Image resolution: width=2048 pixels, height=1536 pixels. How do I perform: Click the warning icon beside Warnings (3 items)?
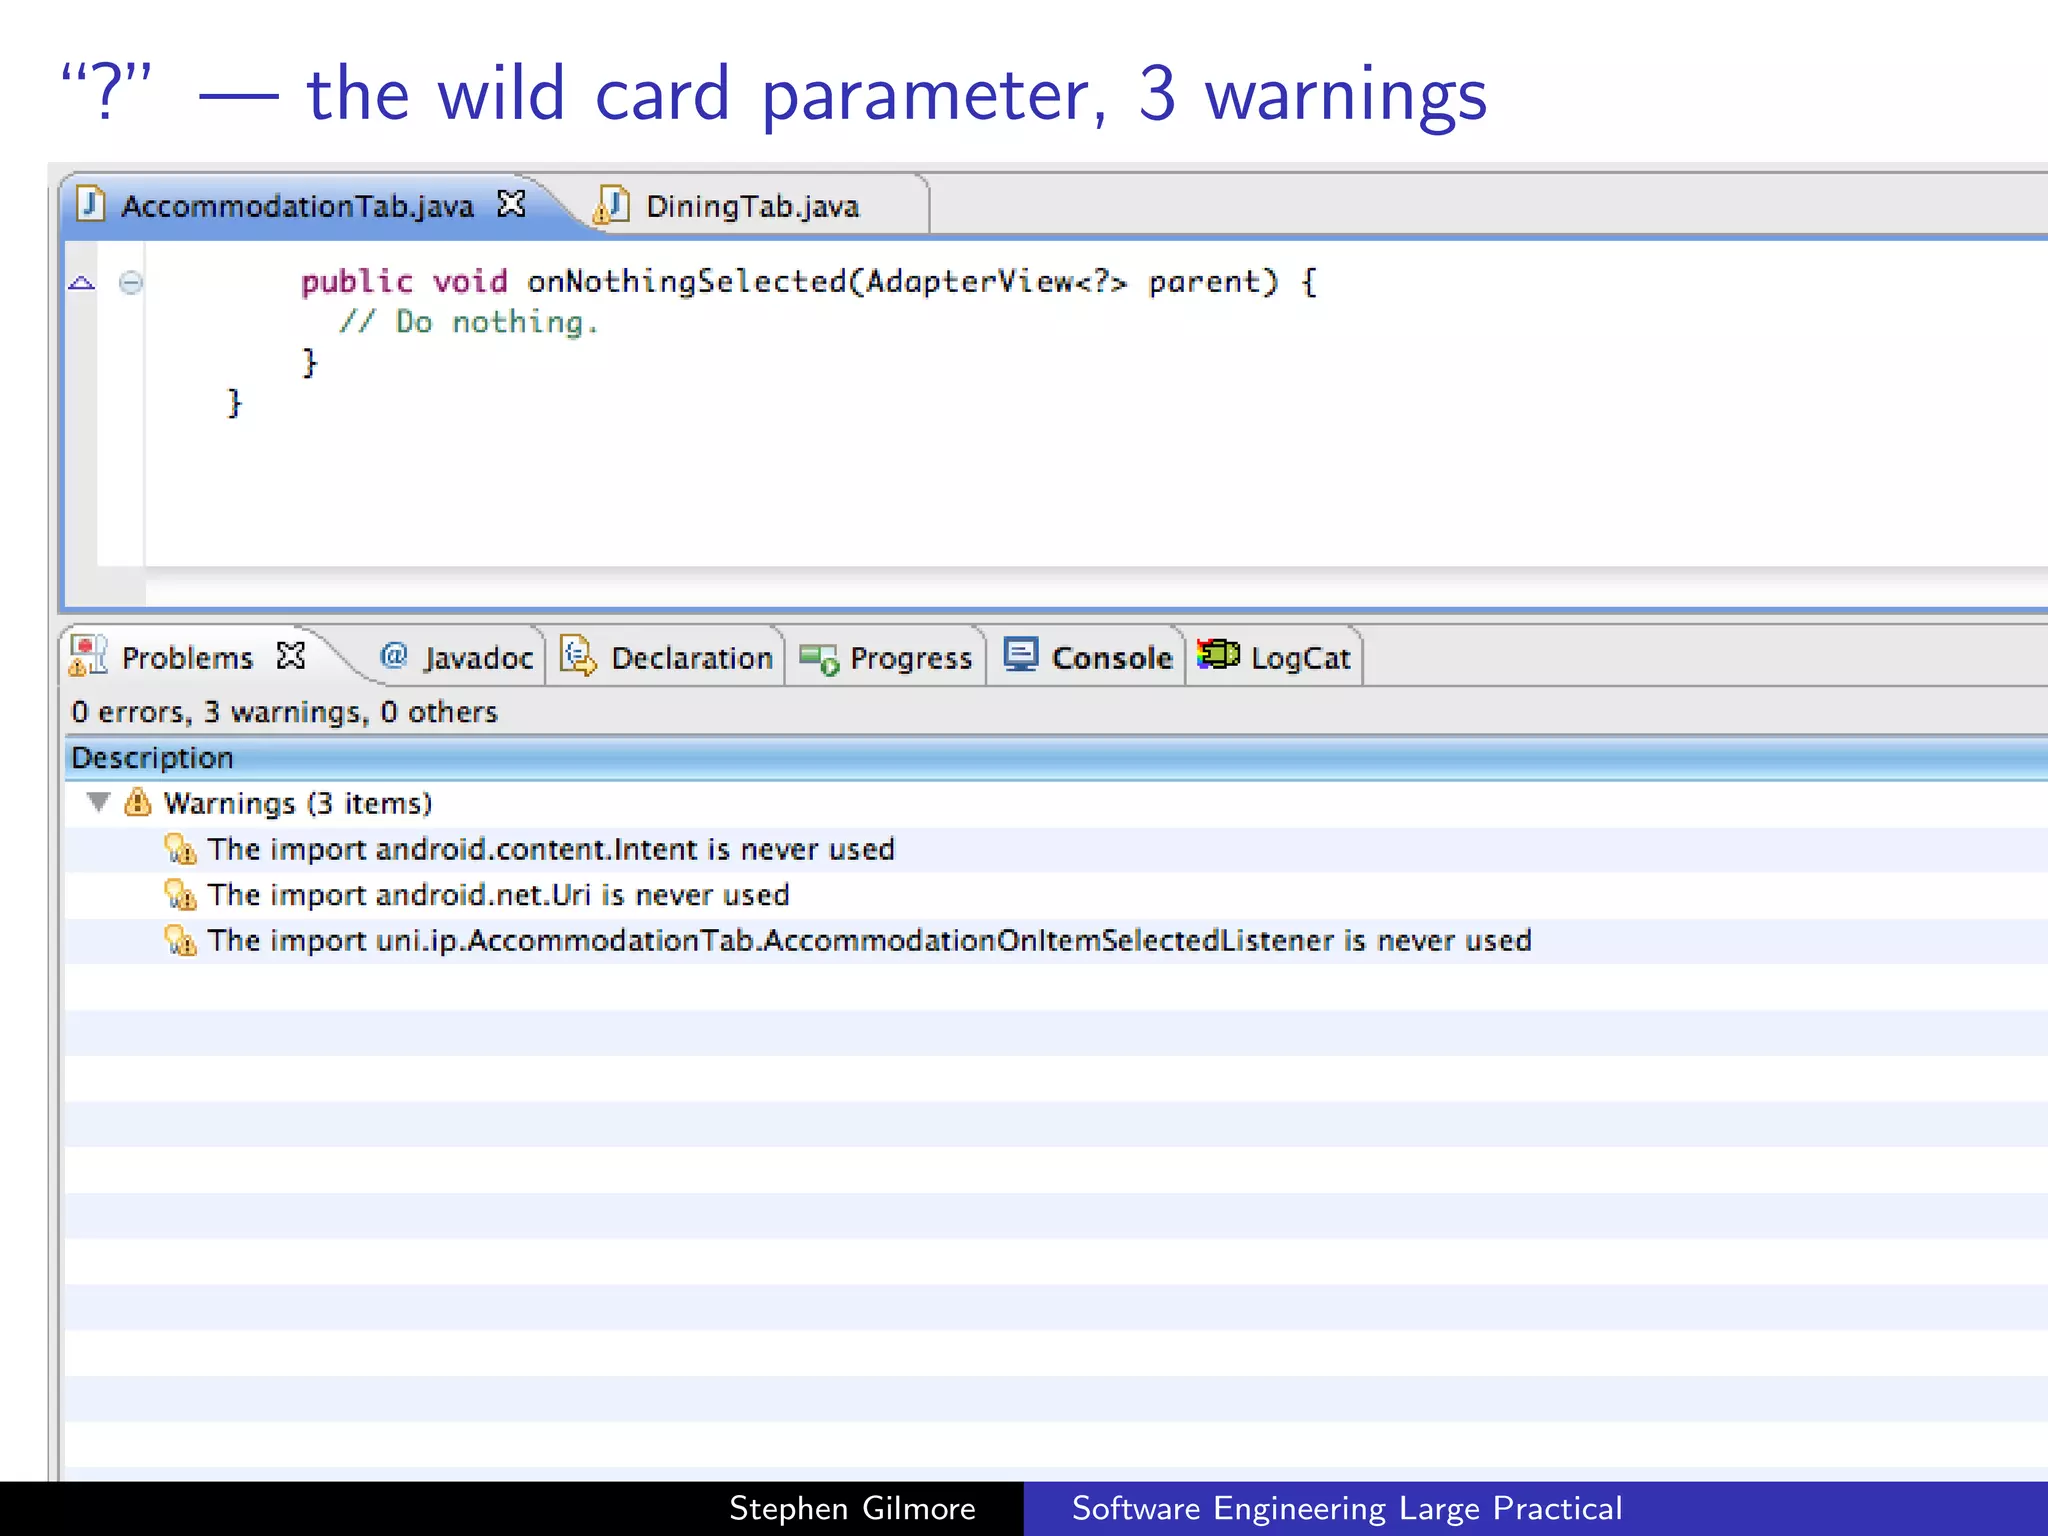[x=137, y=802]
